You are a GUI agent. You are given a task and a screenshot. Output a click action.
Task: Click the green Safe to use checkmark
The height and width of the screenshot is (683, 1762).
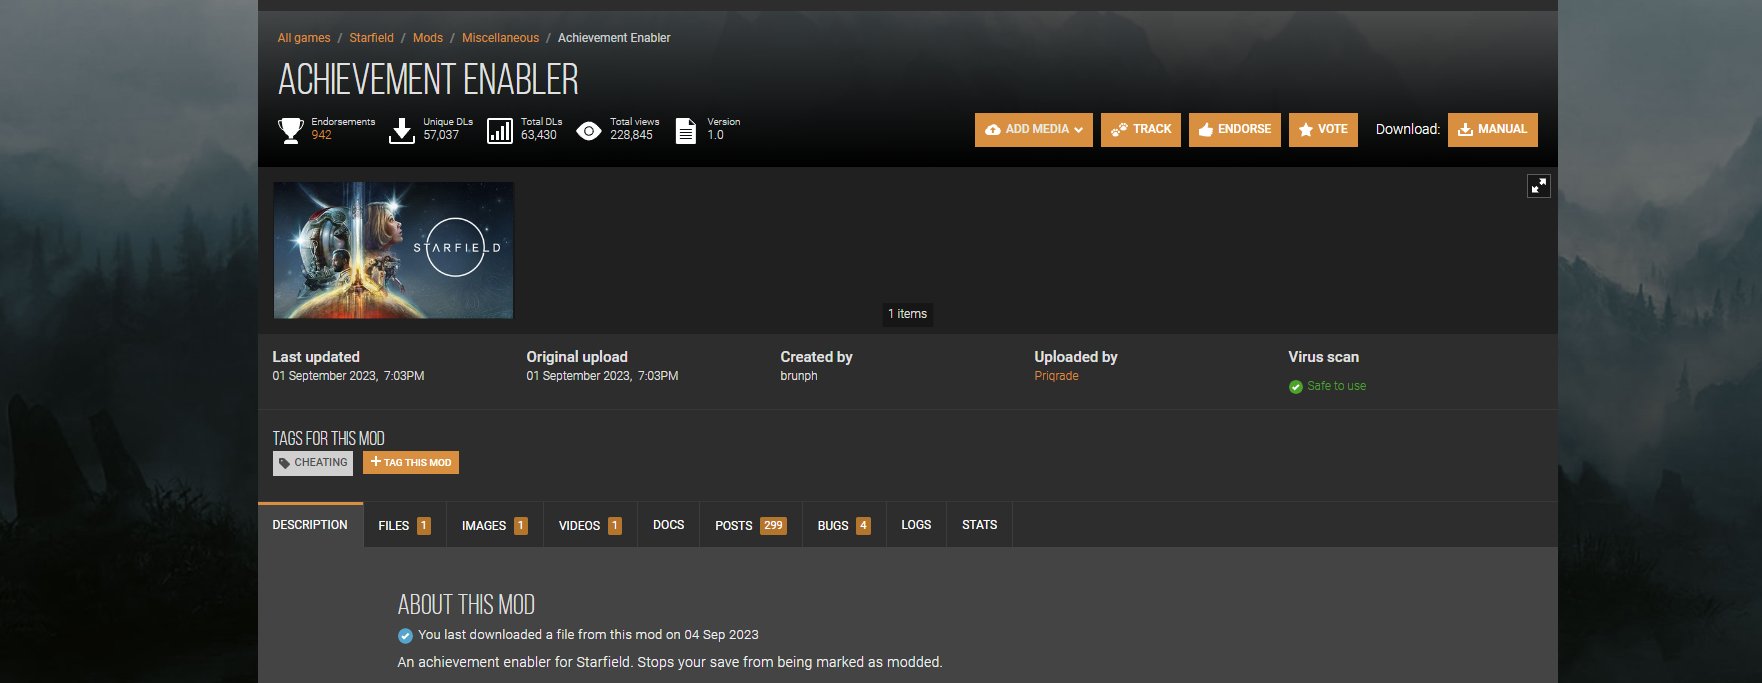click(x=1296, y=386)
